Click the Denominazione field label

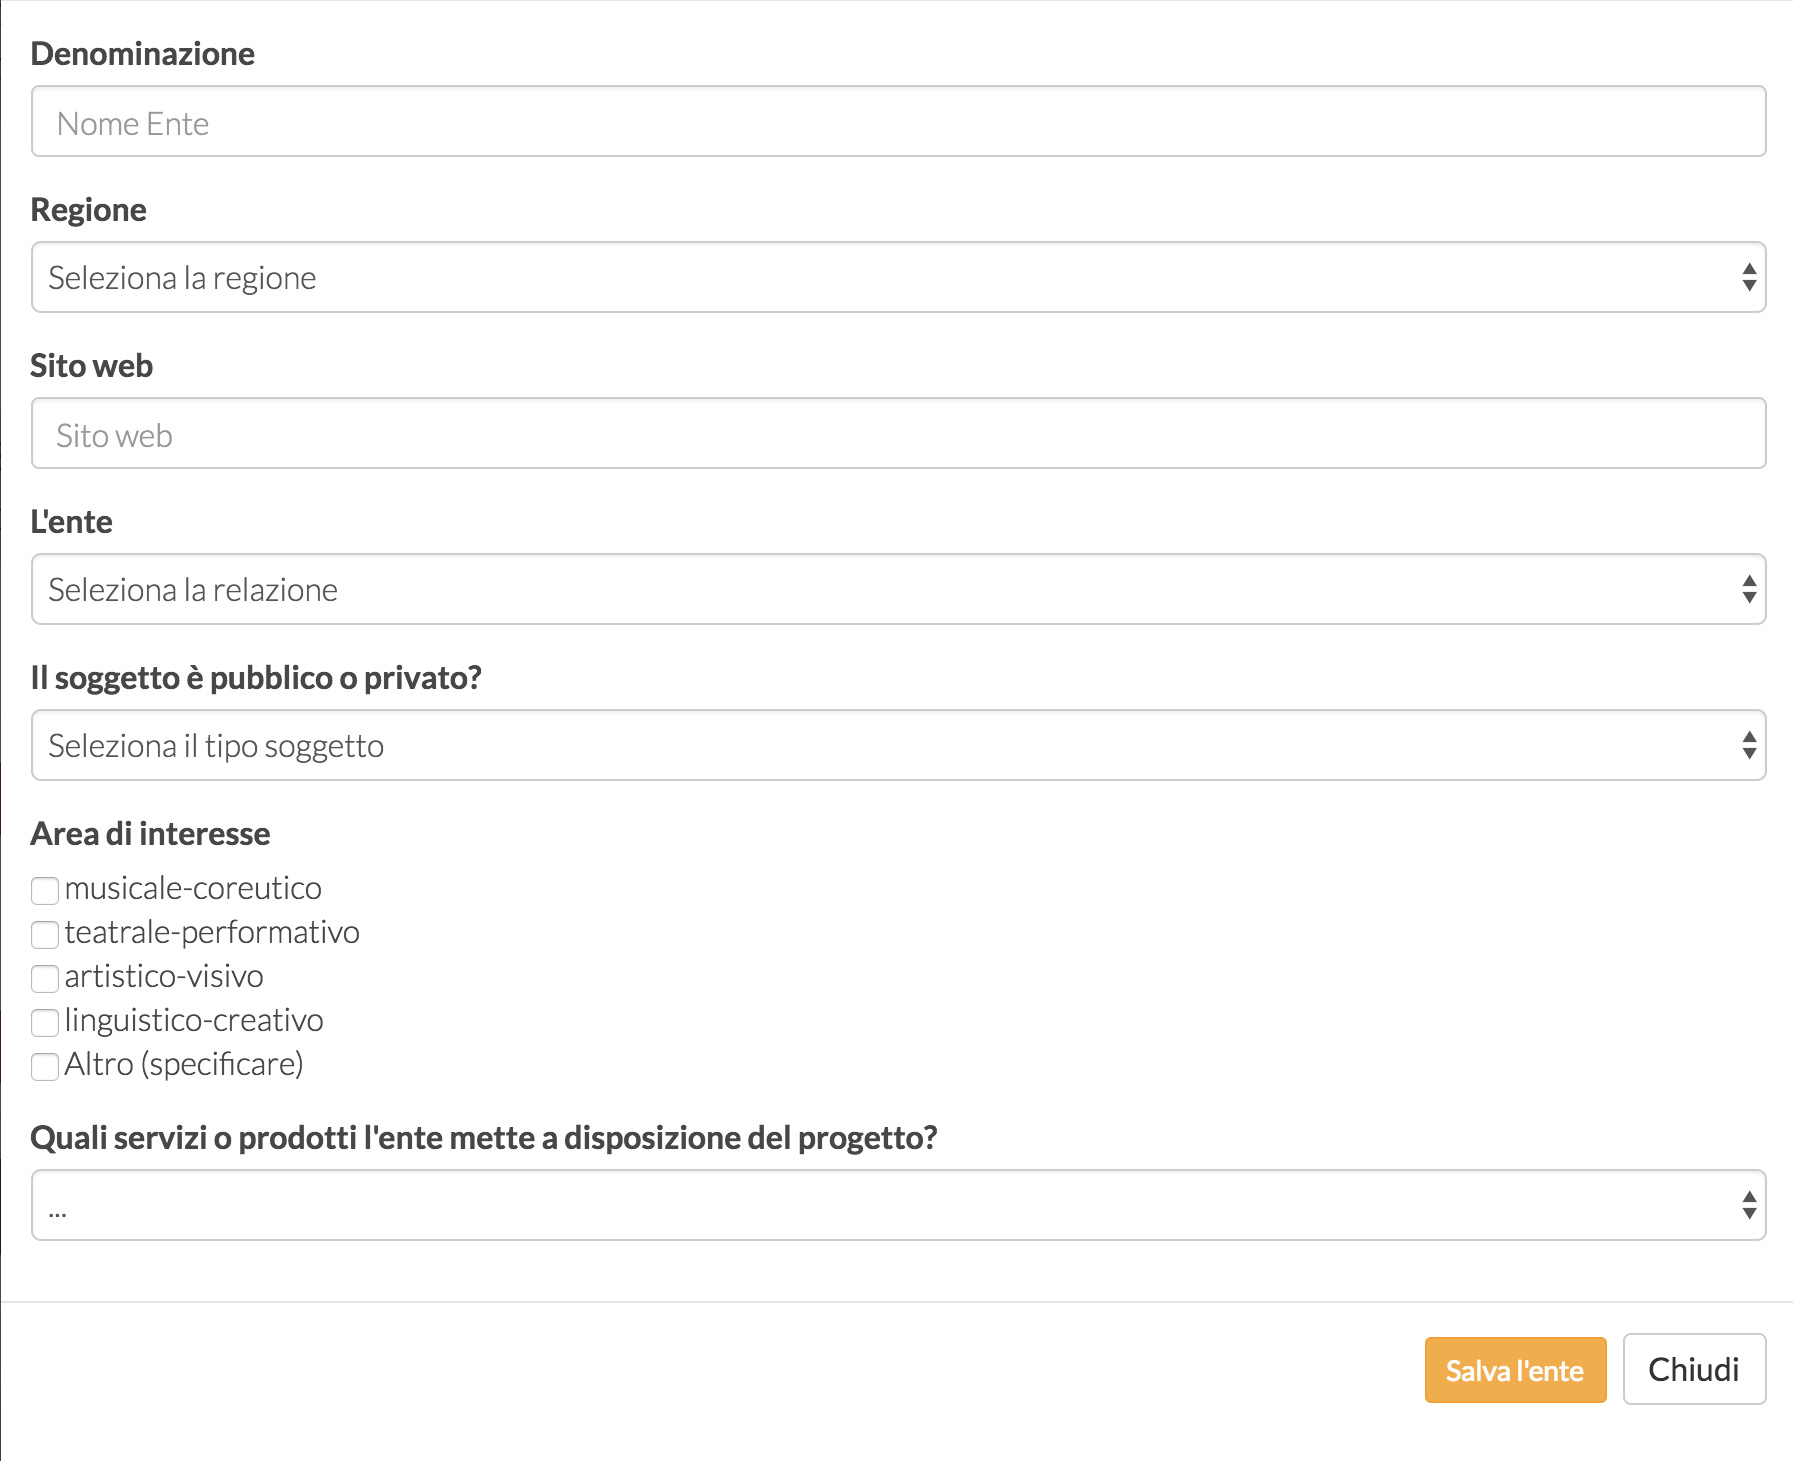point(143,54)
